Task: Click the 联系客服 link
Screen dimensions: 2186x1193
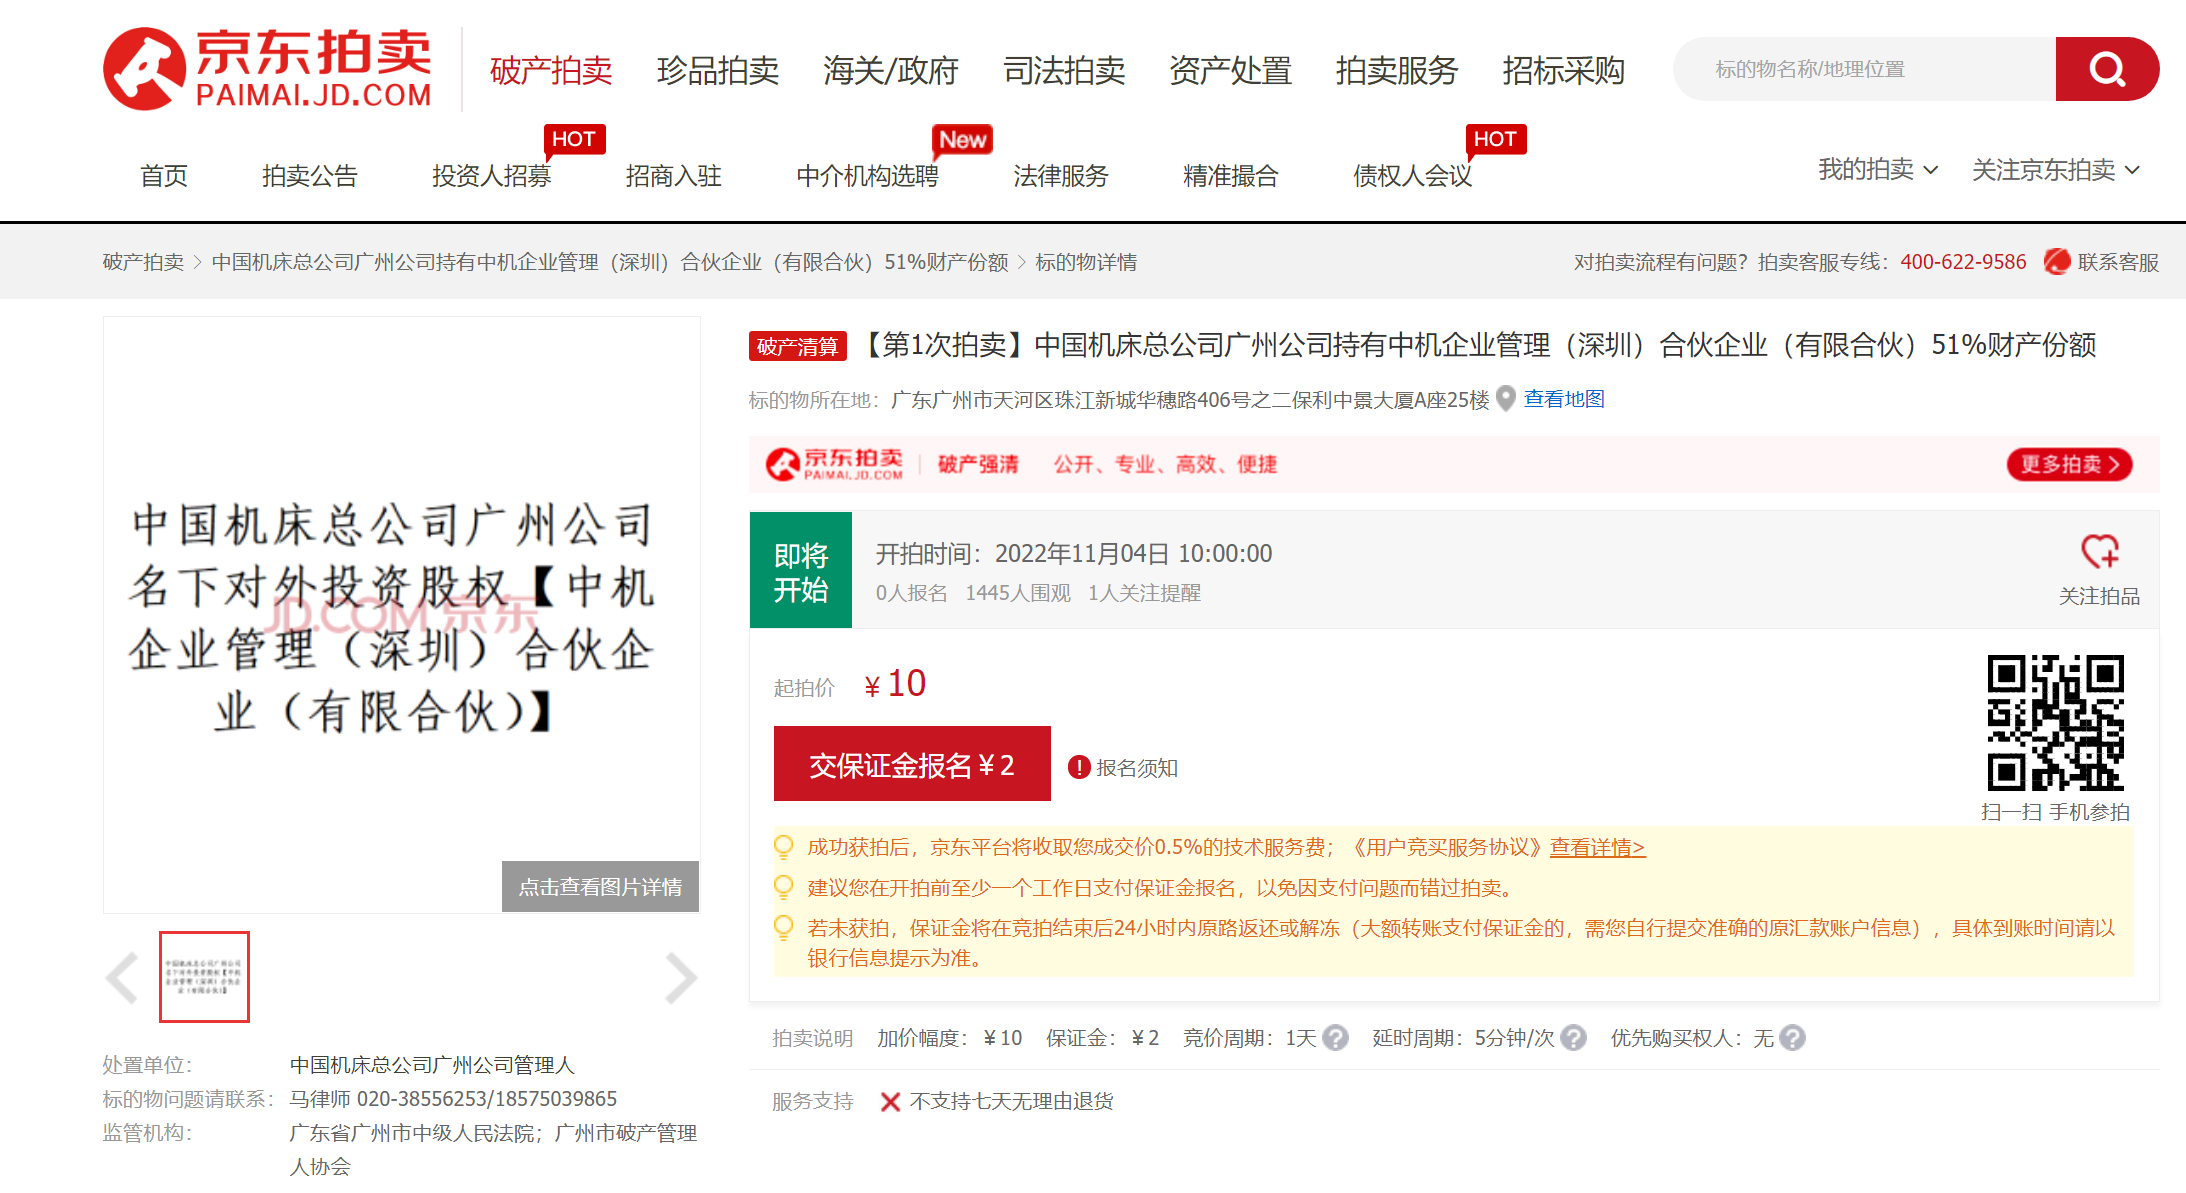Action: pos(2118,262)
